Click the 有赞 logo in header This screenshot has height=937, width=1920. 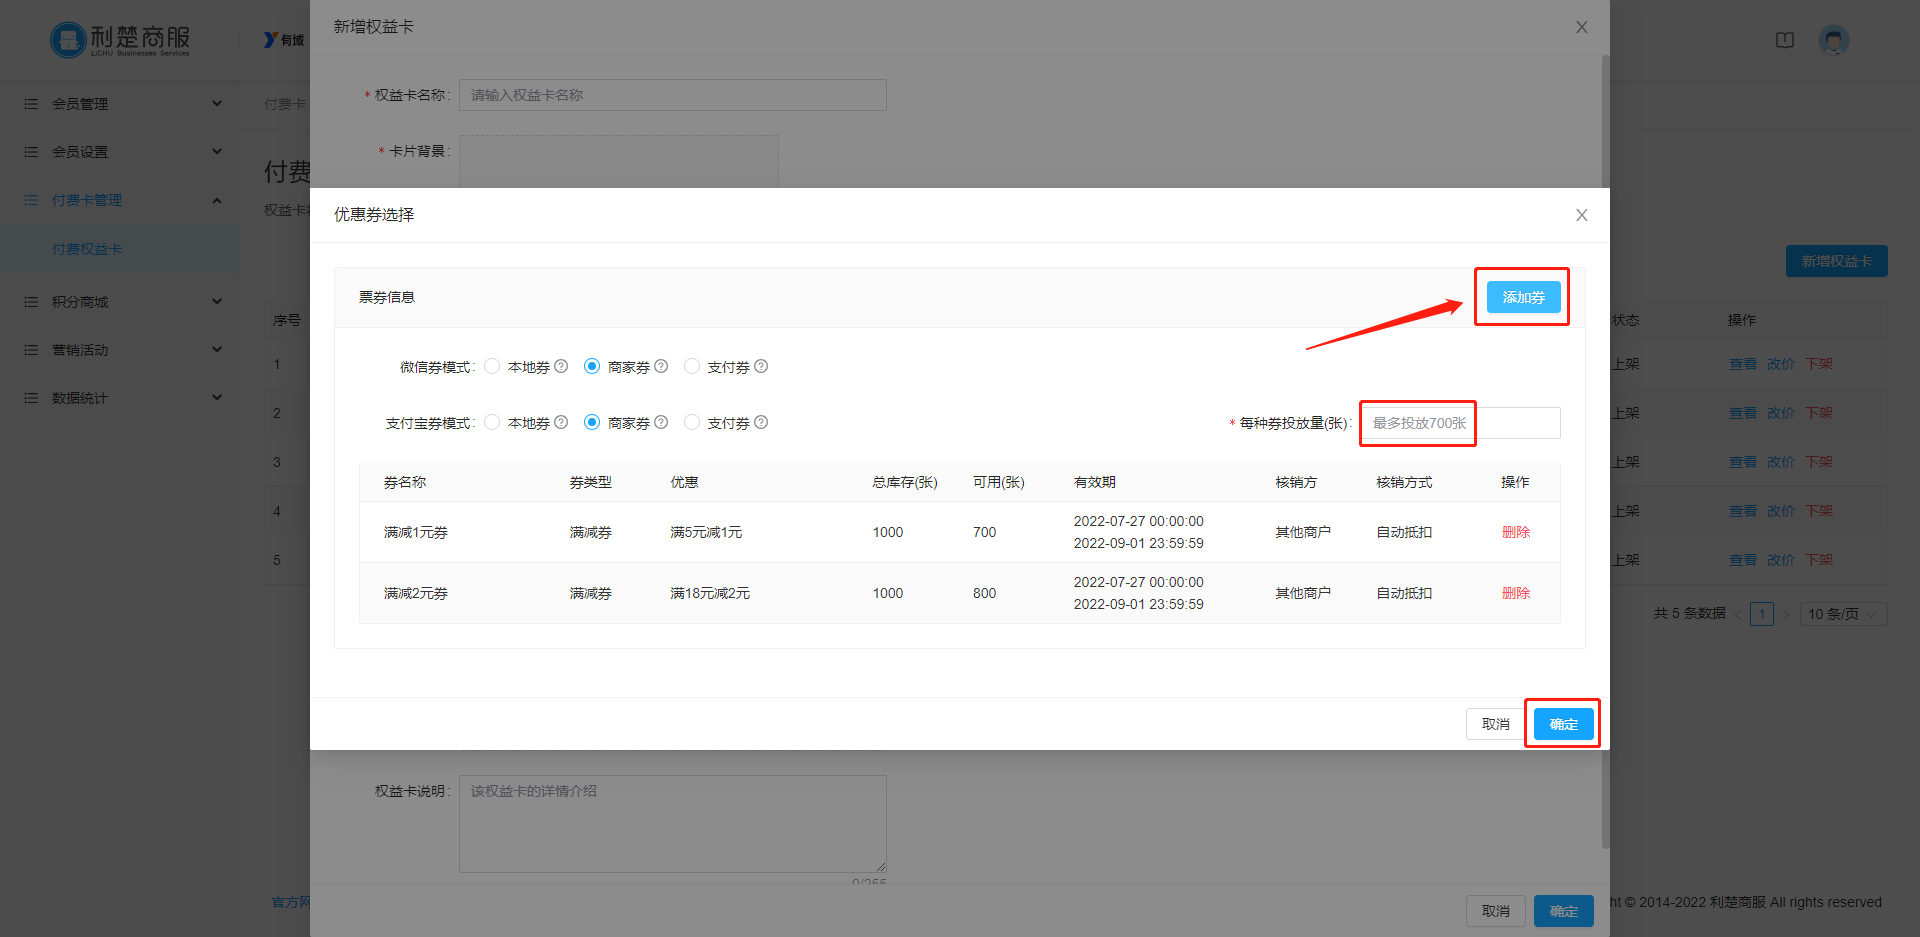pyautogui.click(x=284, y=40)
